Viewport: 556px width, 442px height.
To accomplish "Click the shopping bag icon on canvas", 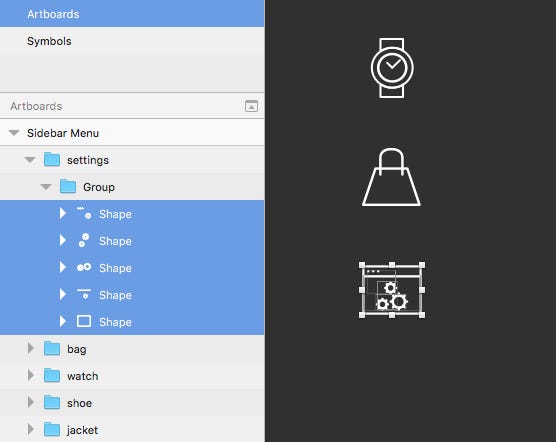I will pos(391,177).
